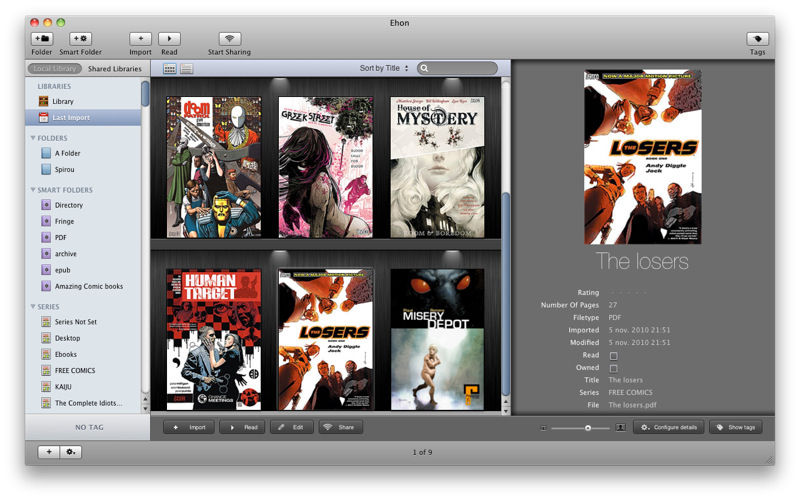Add a new Folder from toolbar
The height and width of the screenshot is (500, 800).
[x=42, y=39]
